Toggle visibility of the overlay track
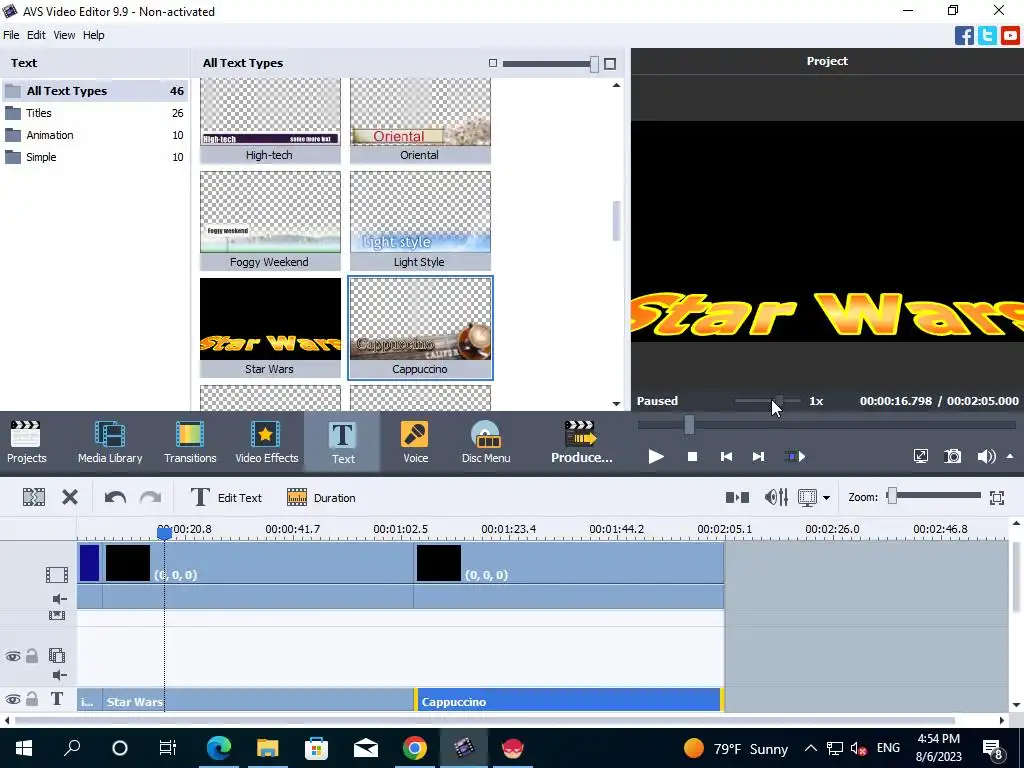Image resolution: width=1024 pixels, height=768 pixels. (12, 656)
